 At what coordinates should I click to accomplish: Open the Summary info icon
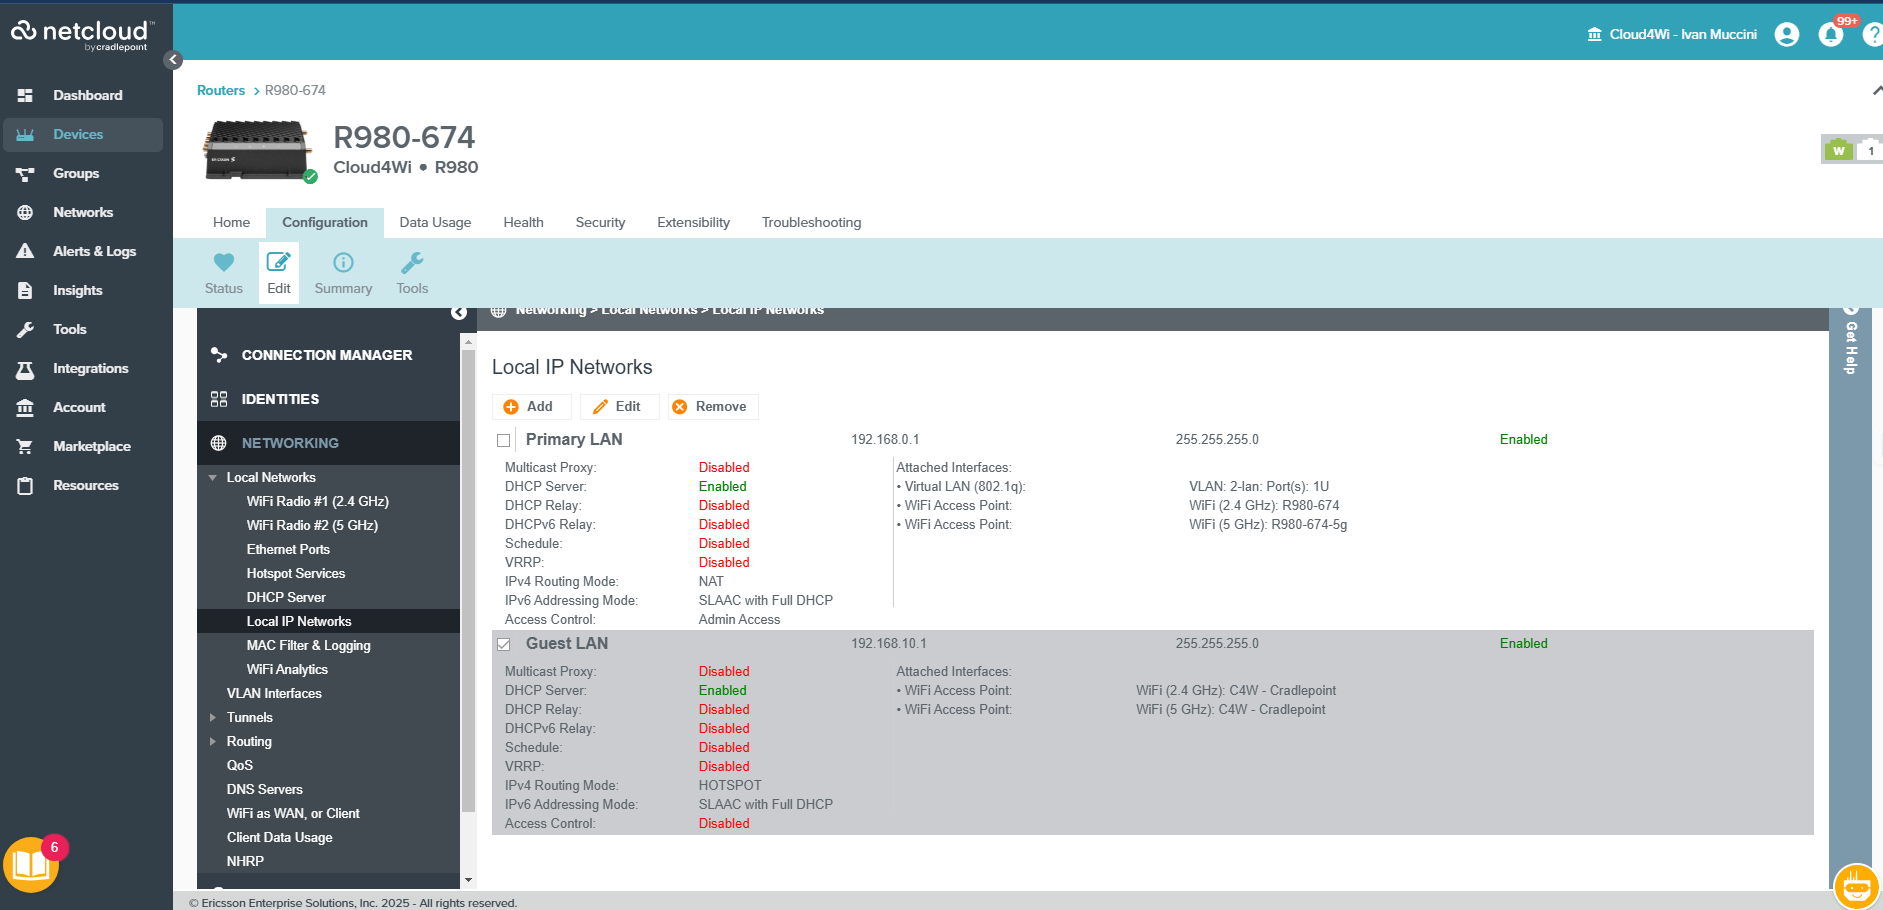click(x=343, y=263)
